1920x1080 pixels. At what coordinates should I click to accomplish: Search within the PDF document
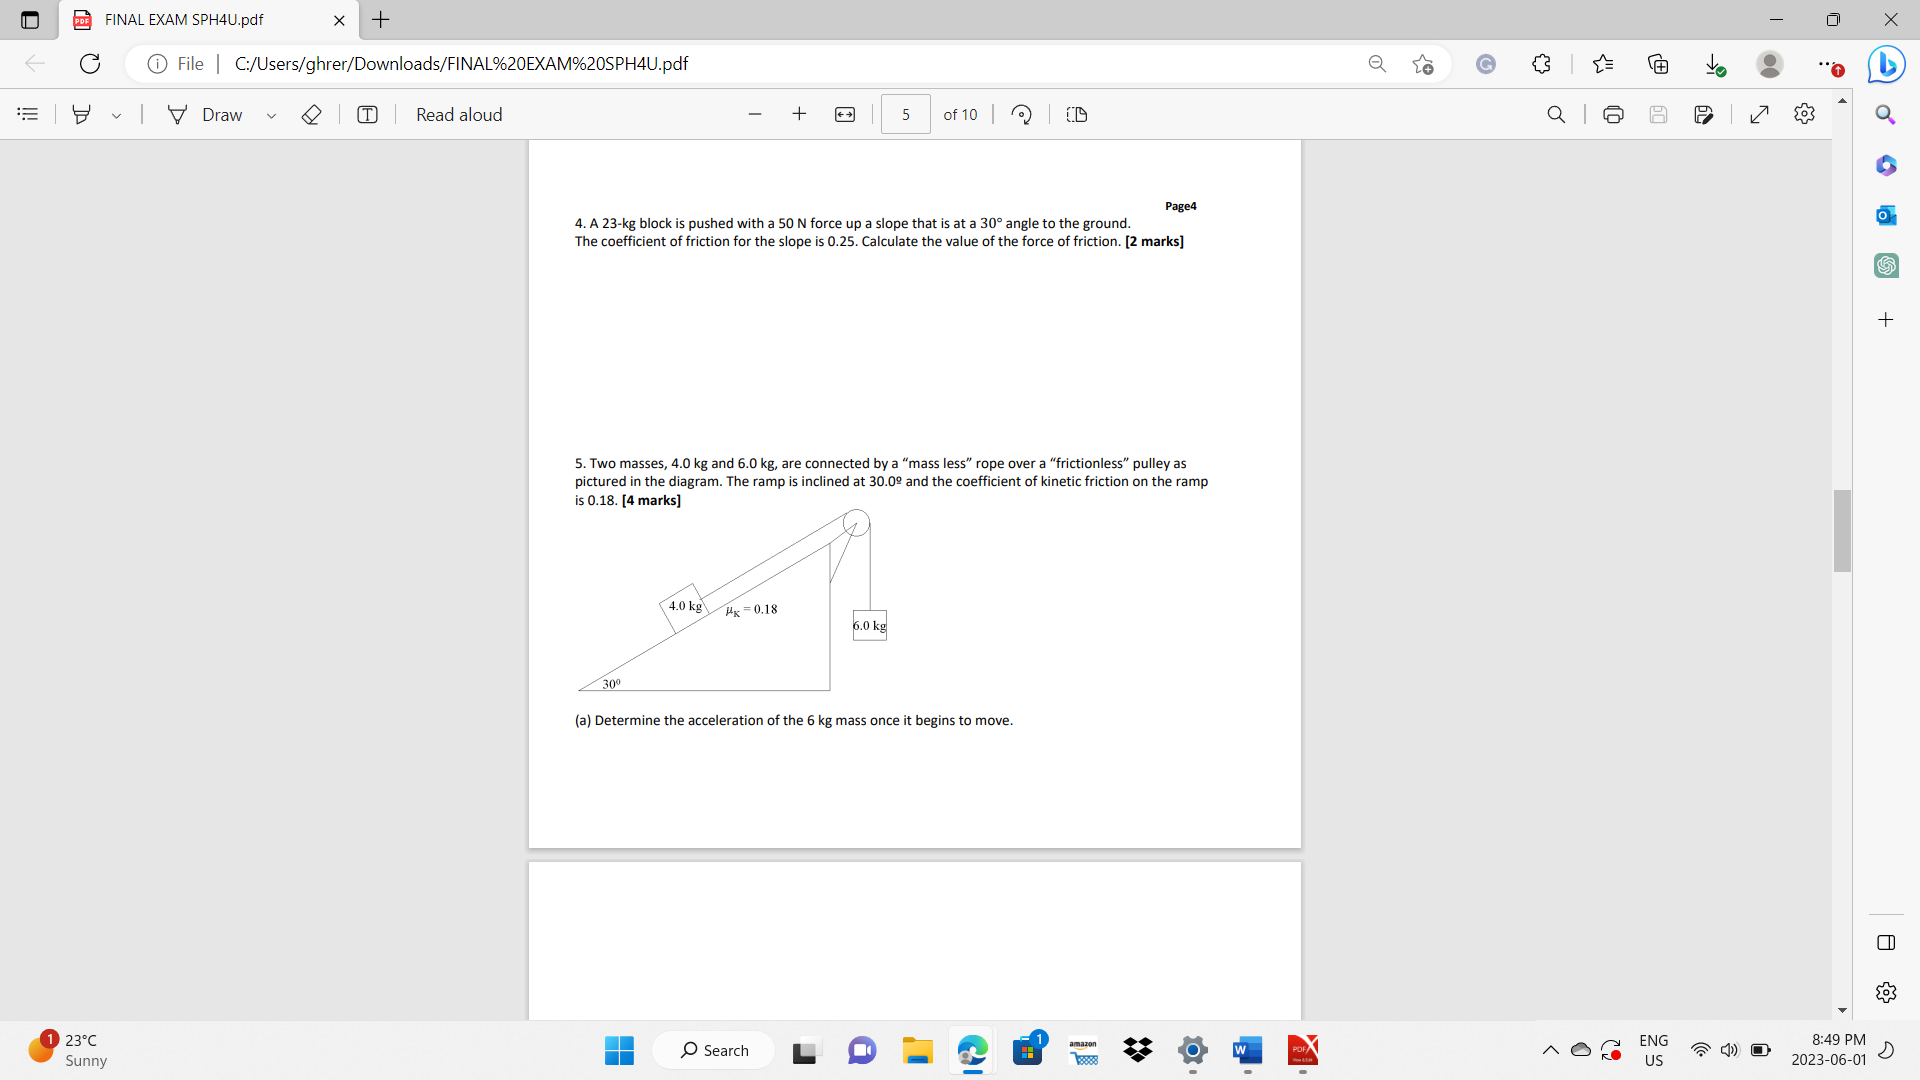pos(1556,114)
